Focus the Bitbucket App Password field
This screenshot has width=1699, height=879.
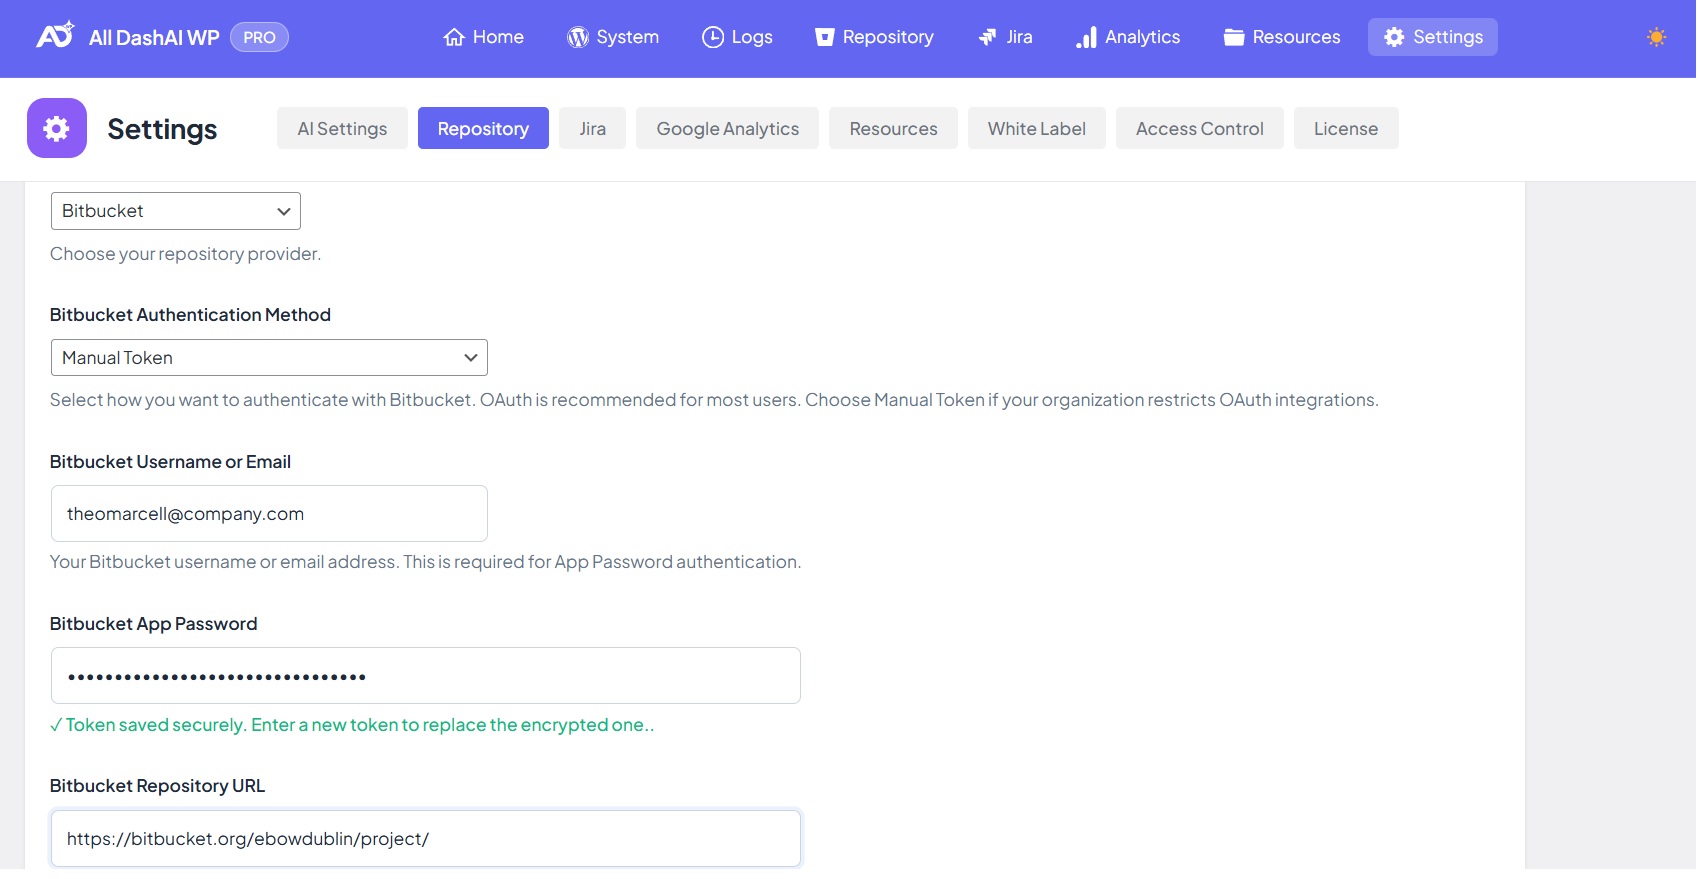tap(425, 676)
